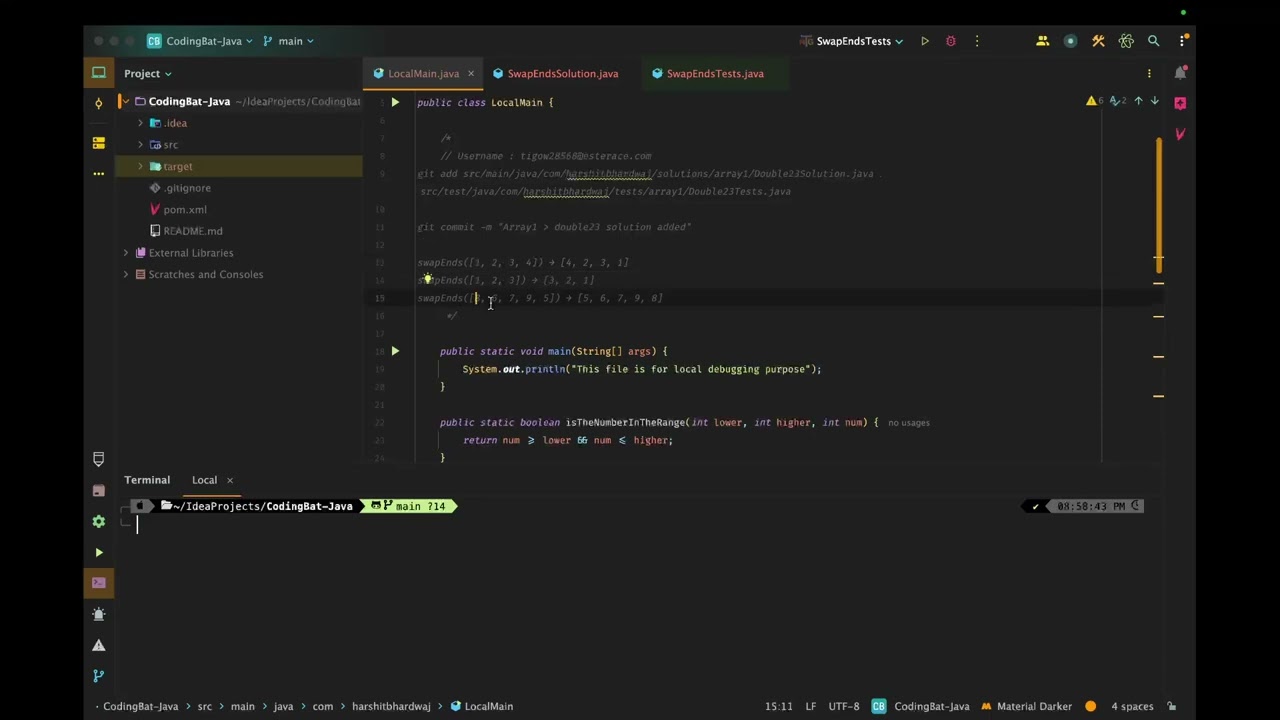1280x720 pixels.
Task: Open the pink AI assistant icon
Action: [1180, 103]
